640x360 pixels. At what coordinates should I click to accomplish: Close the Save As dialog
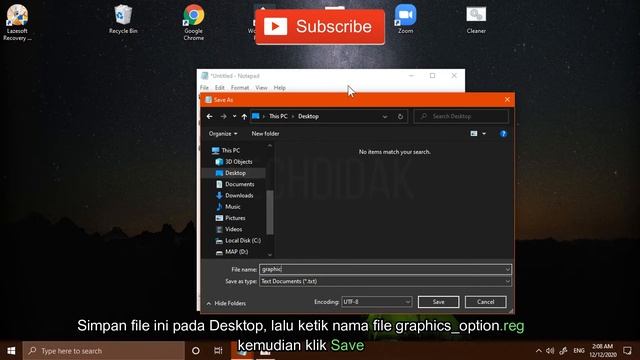[x=507, y=100]
